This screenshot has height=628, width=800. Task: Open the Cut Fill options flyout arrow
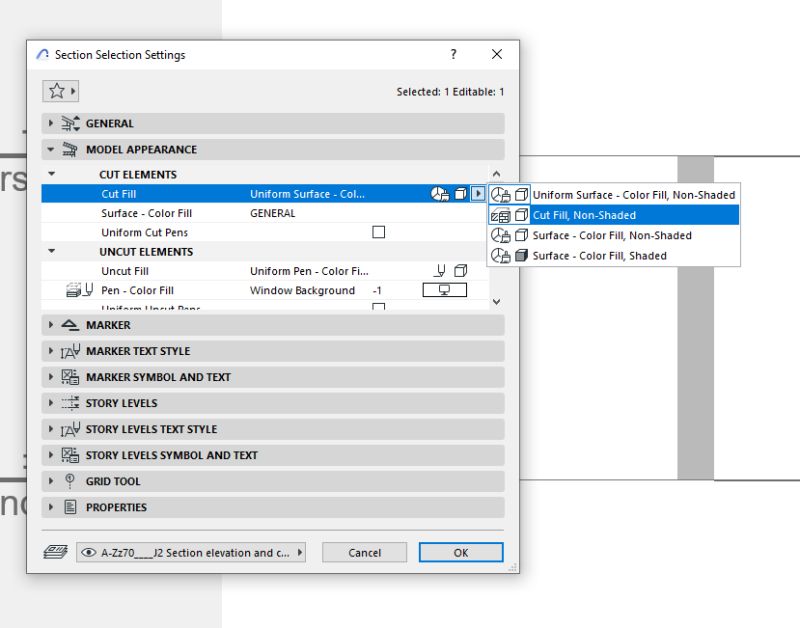[477, 194]
